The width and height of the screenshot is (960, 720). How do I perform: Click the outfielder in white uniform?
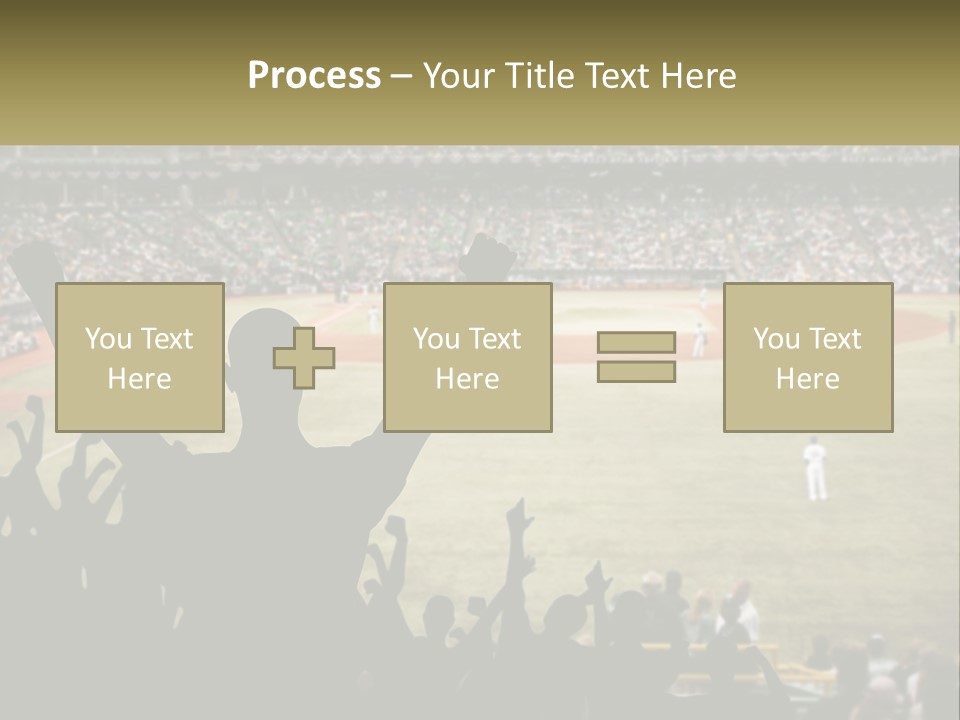pos(816,468)
